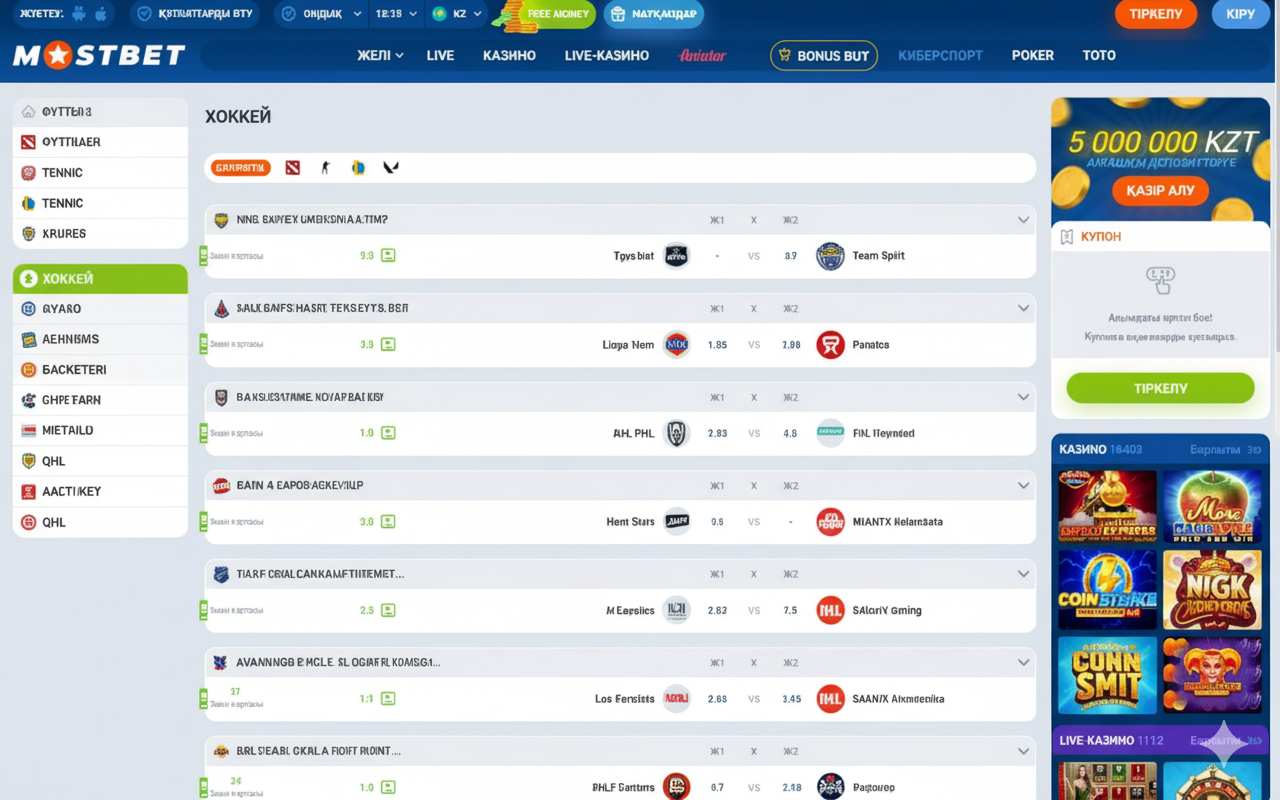
Task: Click the sidebar icon beside KRURES
Action: tap(28, 234)
